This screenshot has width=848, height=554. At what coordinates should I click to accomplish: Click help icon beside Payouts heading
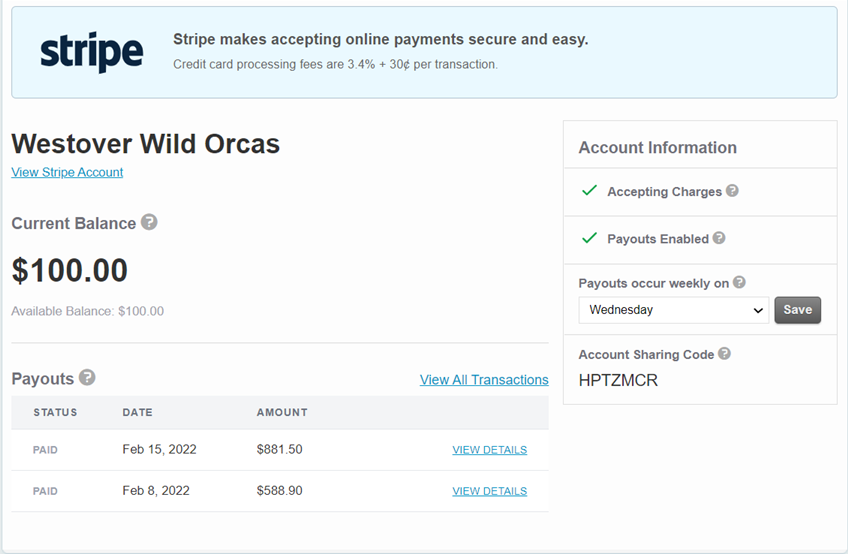87,377
